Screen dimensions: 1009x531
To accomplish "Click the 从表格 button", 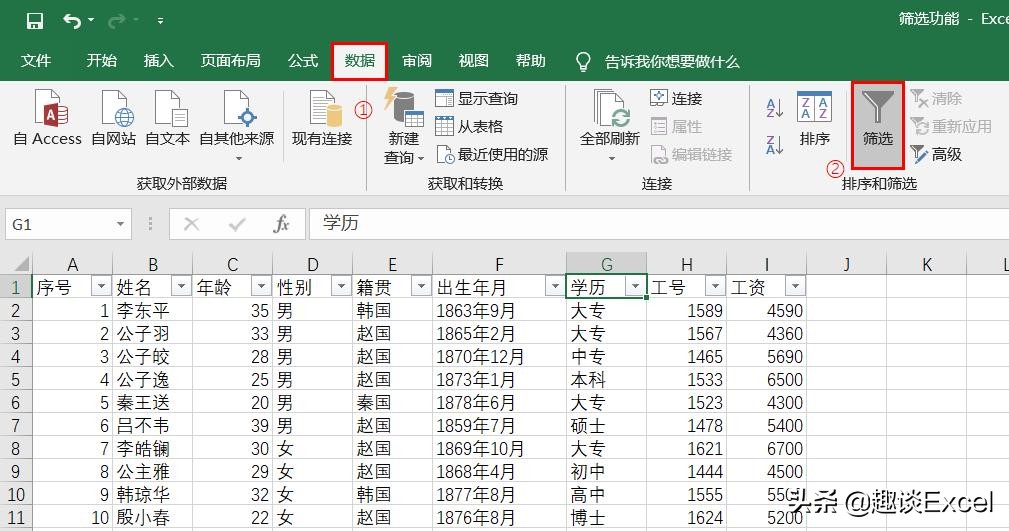I will click(469, 126).
